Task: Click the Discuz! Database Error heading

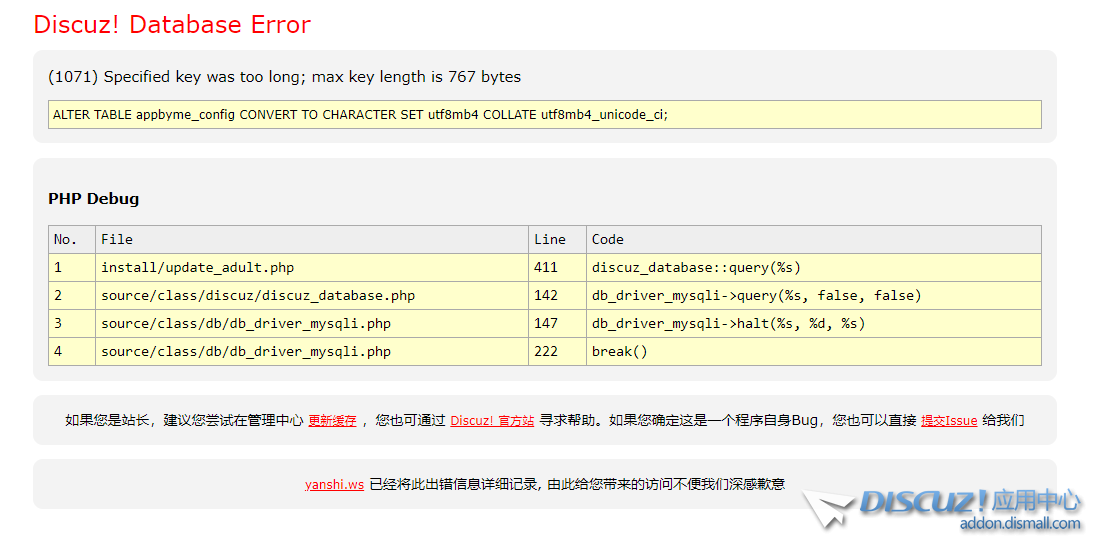Action: (172, 25)
